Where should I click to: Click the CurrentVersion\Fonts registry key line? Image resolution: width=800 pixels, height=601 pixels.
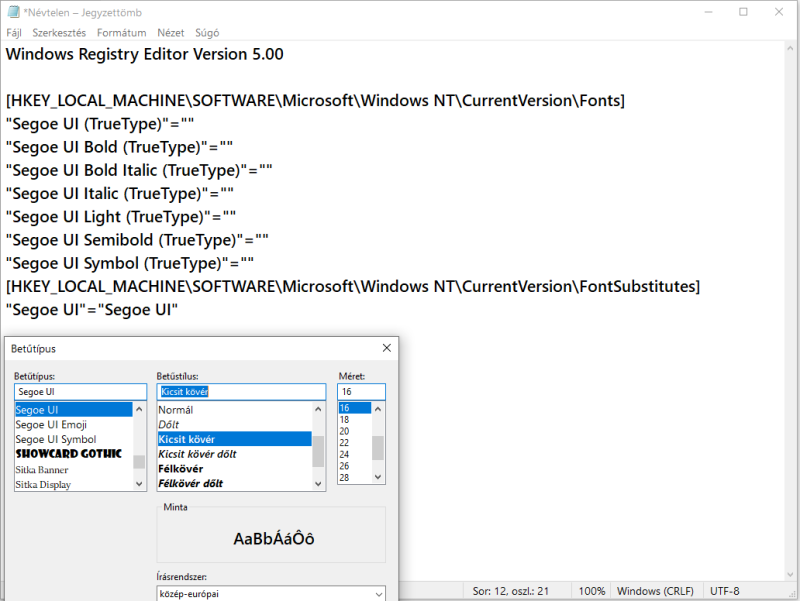pyautogui.click(x=315, y=101)
